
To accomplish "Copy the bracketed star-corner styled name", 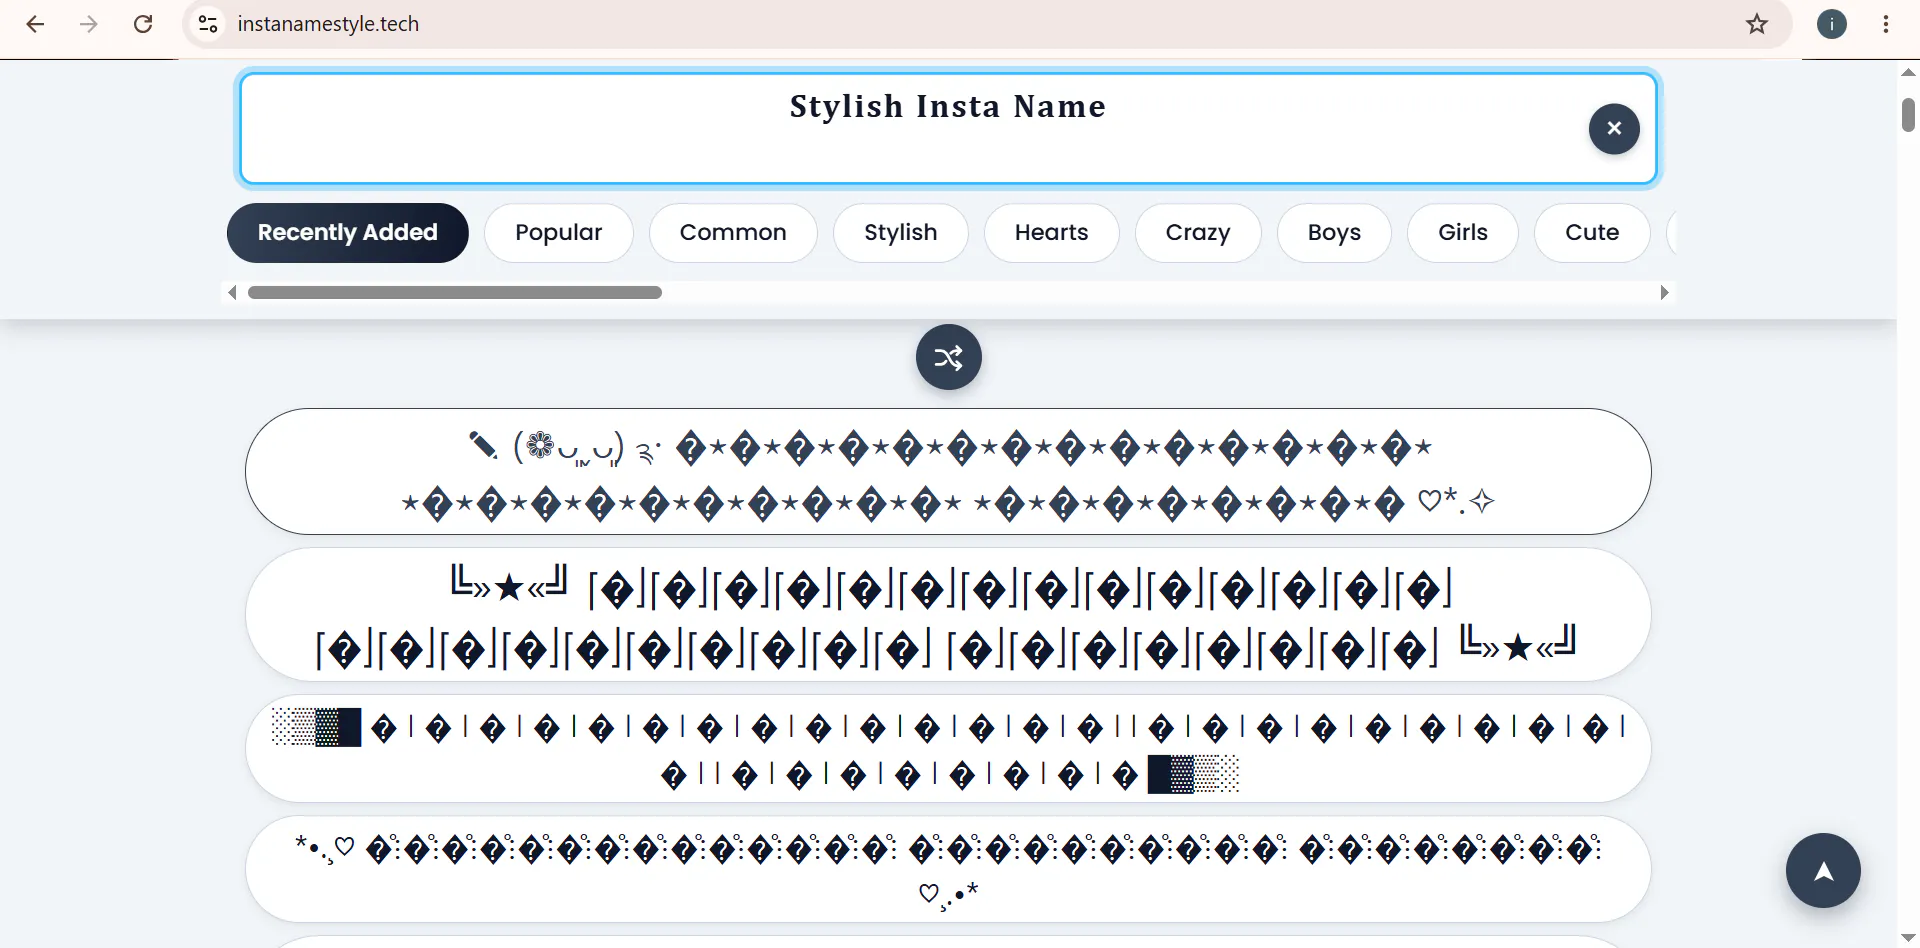I will [948, 614].
